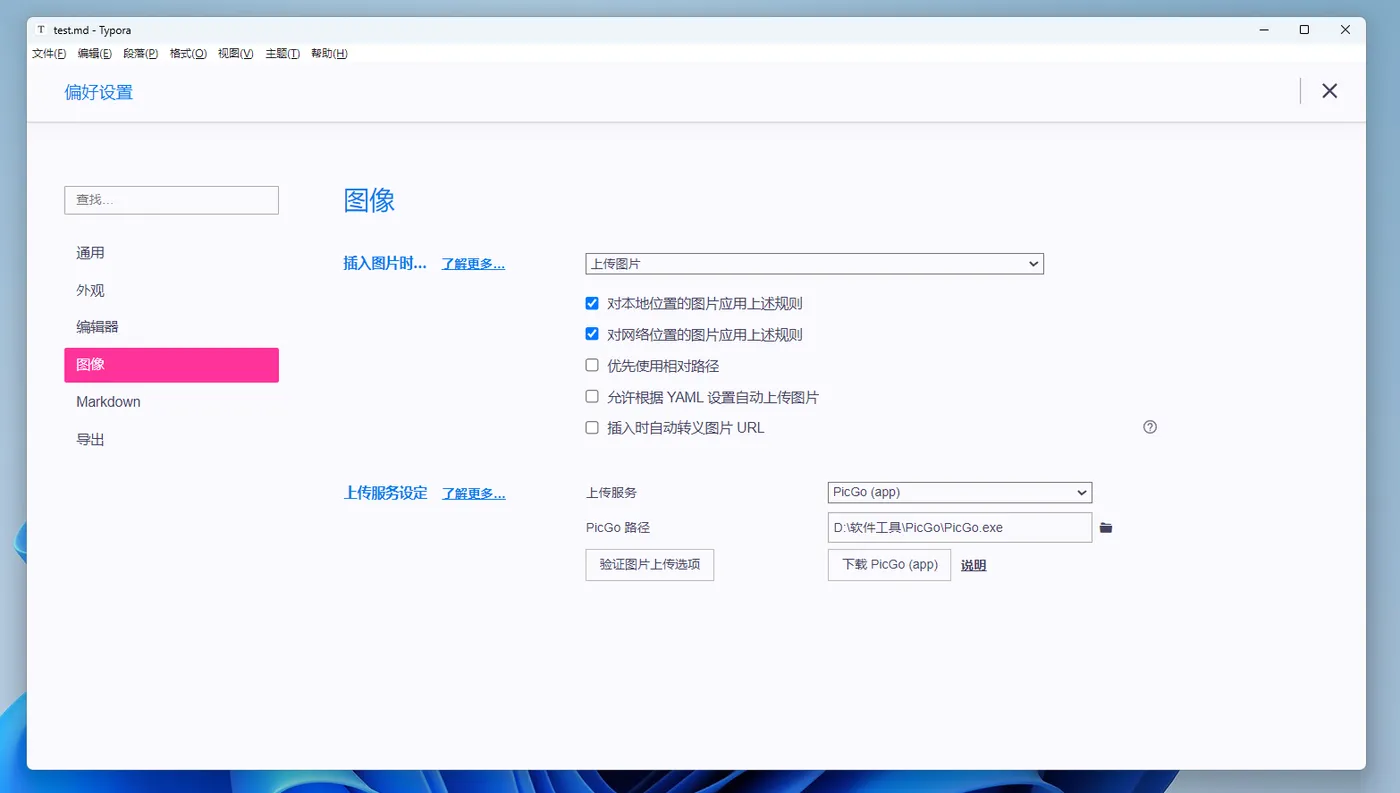
Task: Click the 插入图片时... label
Action: point(385,263)
